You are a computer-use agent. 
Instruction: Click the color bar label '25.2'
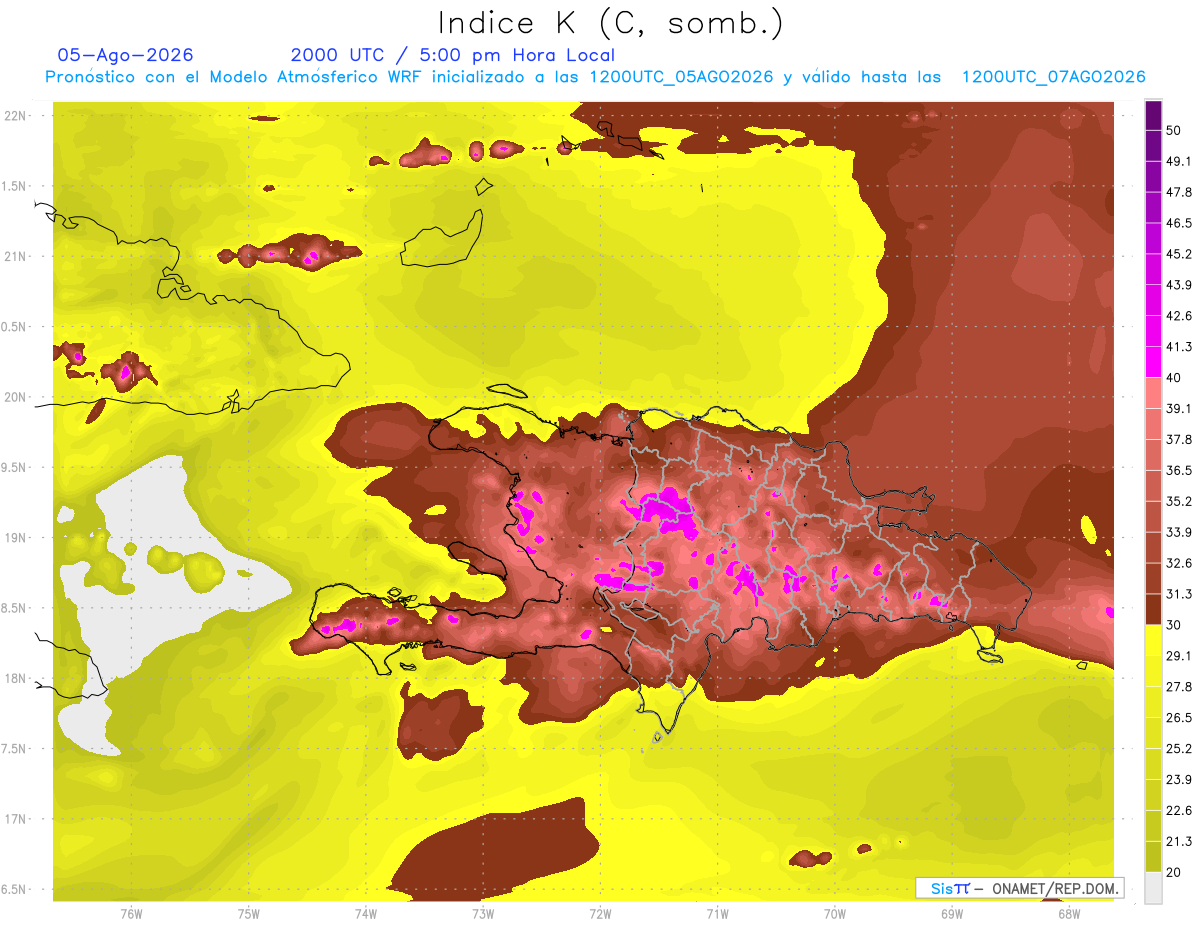(1179, 749)
